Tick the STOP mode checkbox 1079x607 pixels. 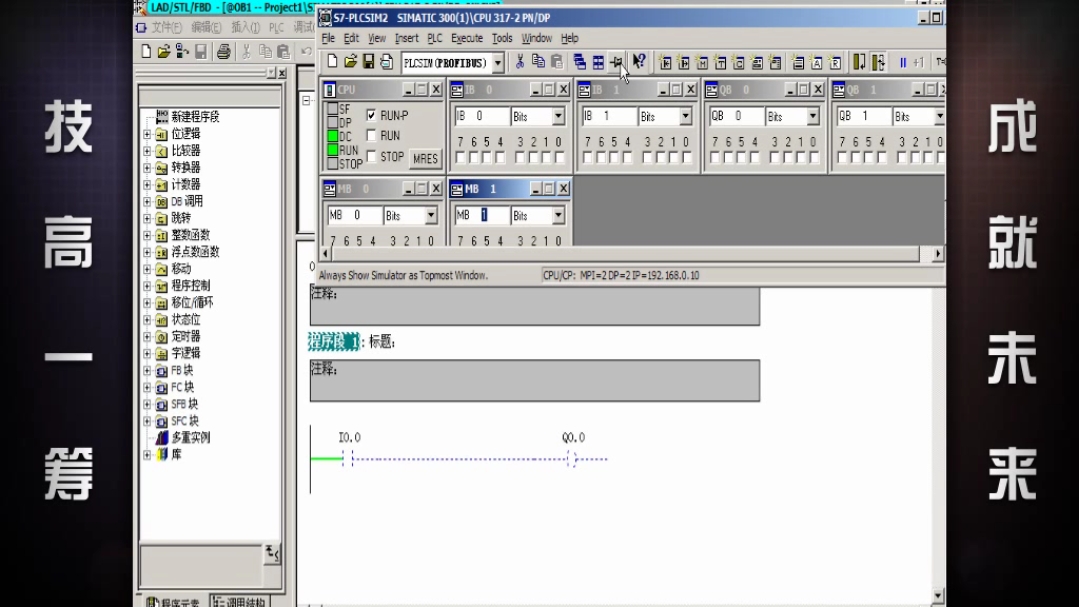pos(372,157)
